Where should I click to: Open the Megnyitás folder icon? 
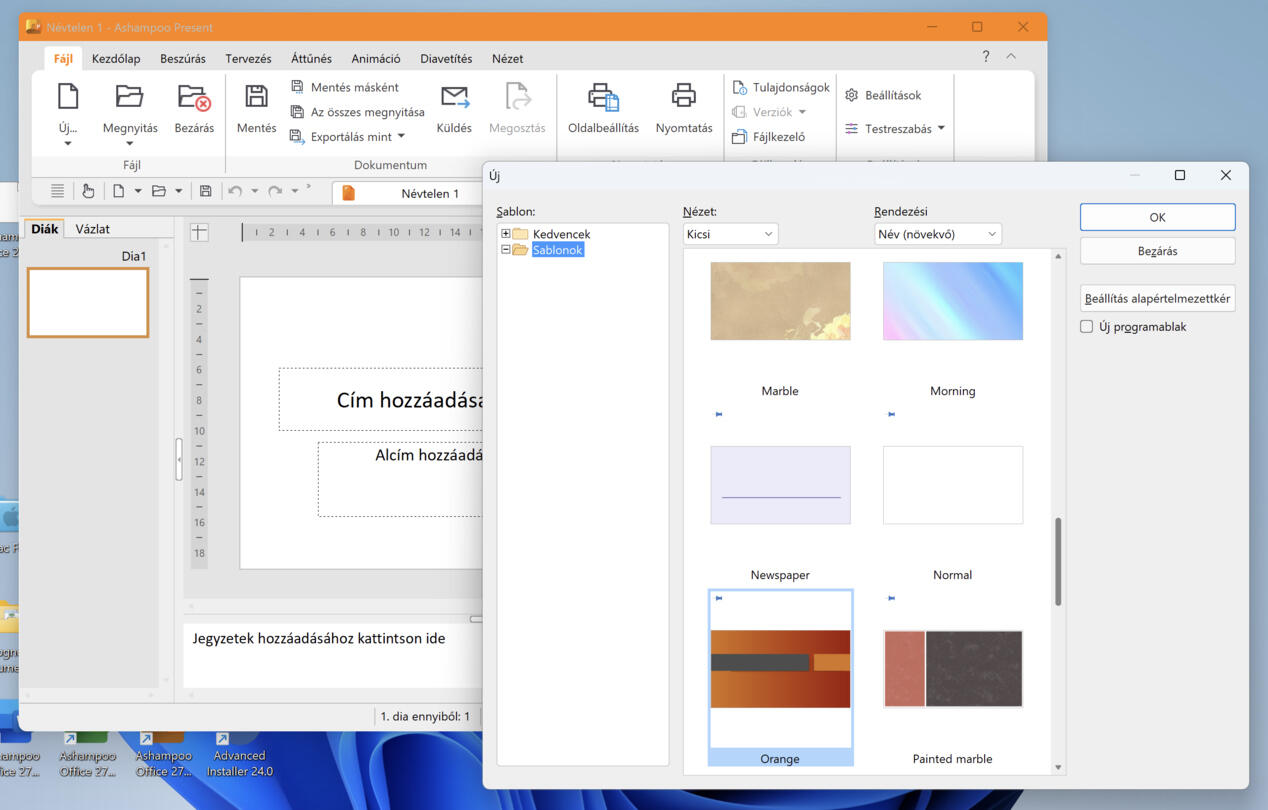click(130, 97)
